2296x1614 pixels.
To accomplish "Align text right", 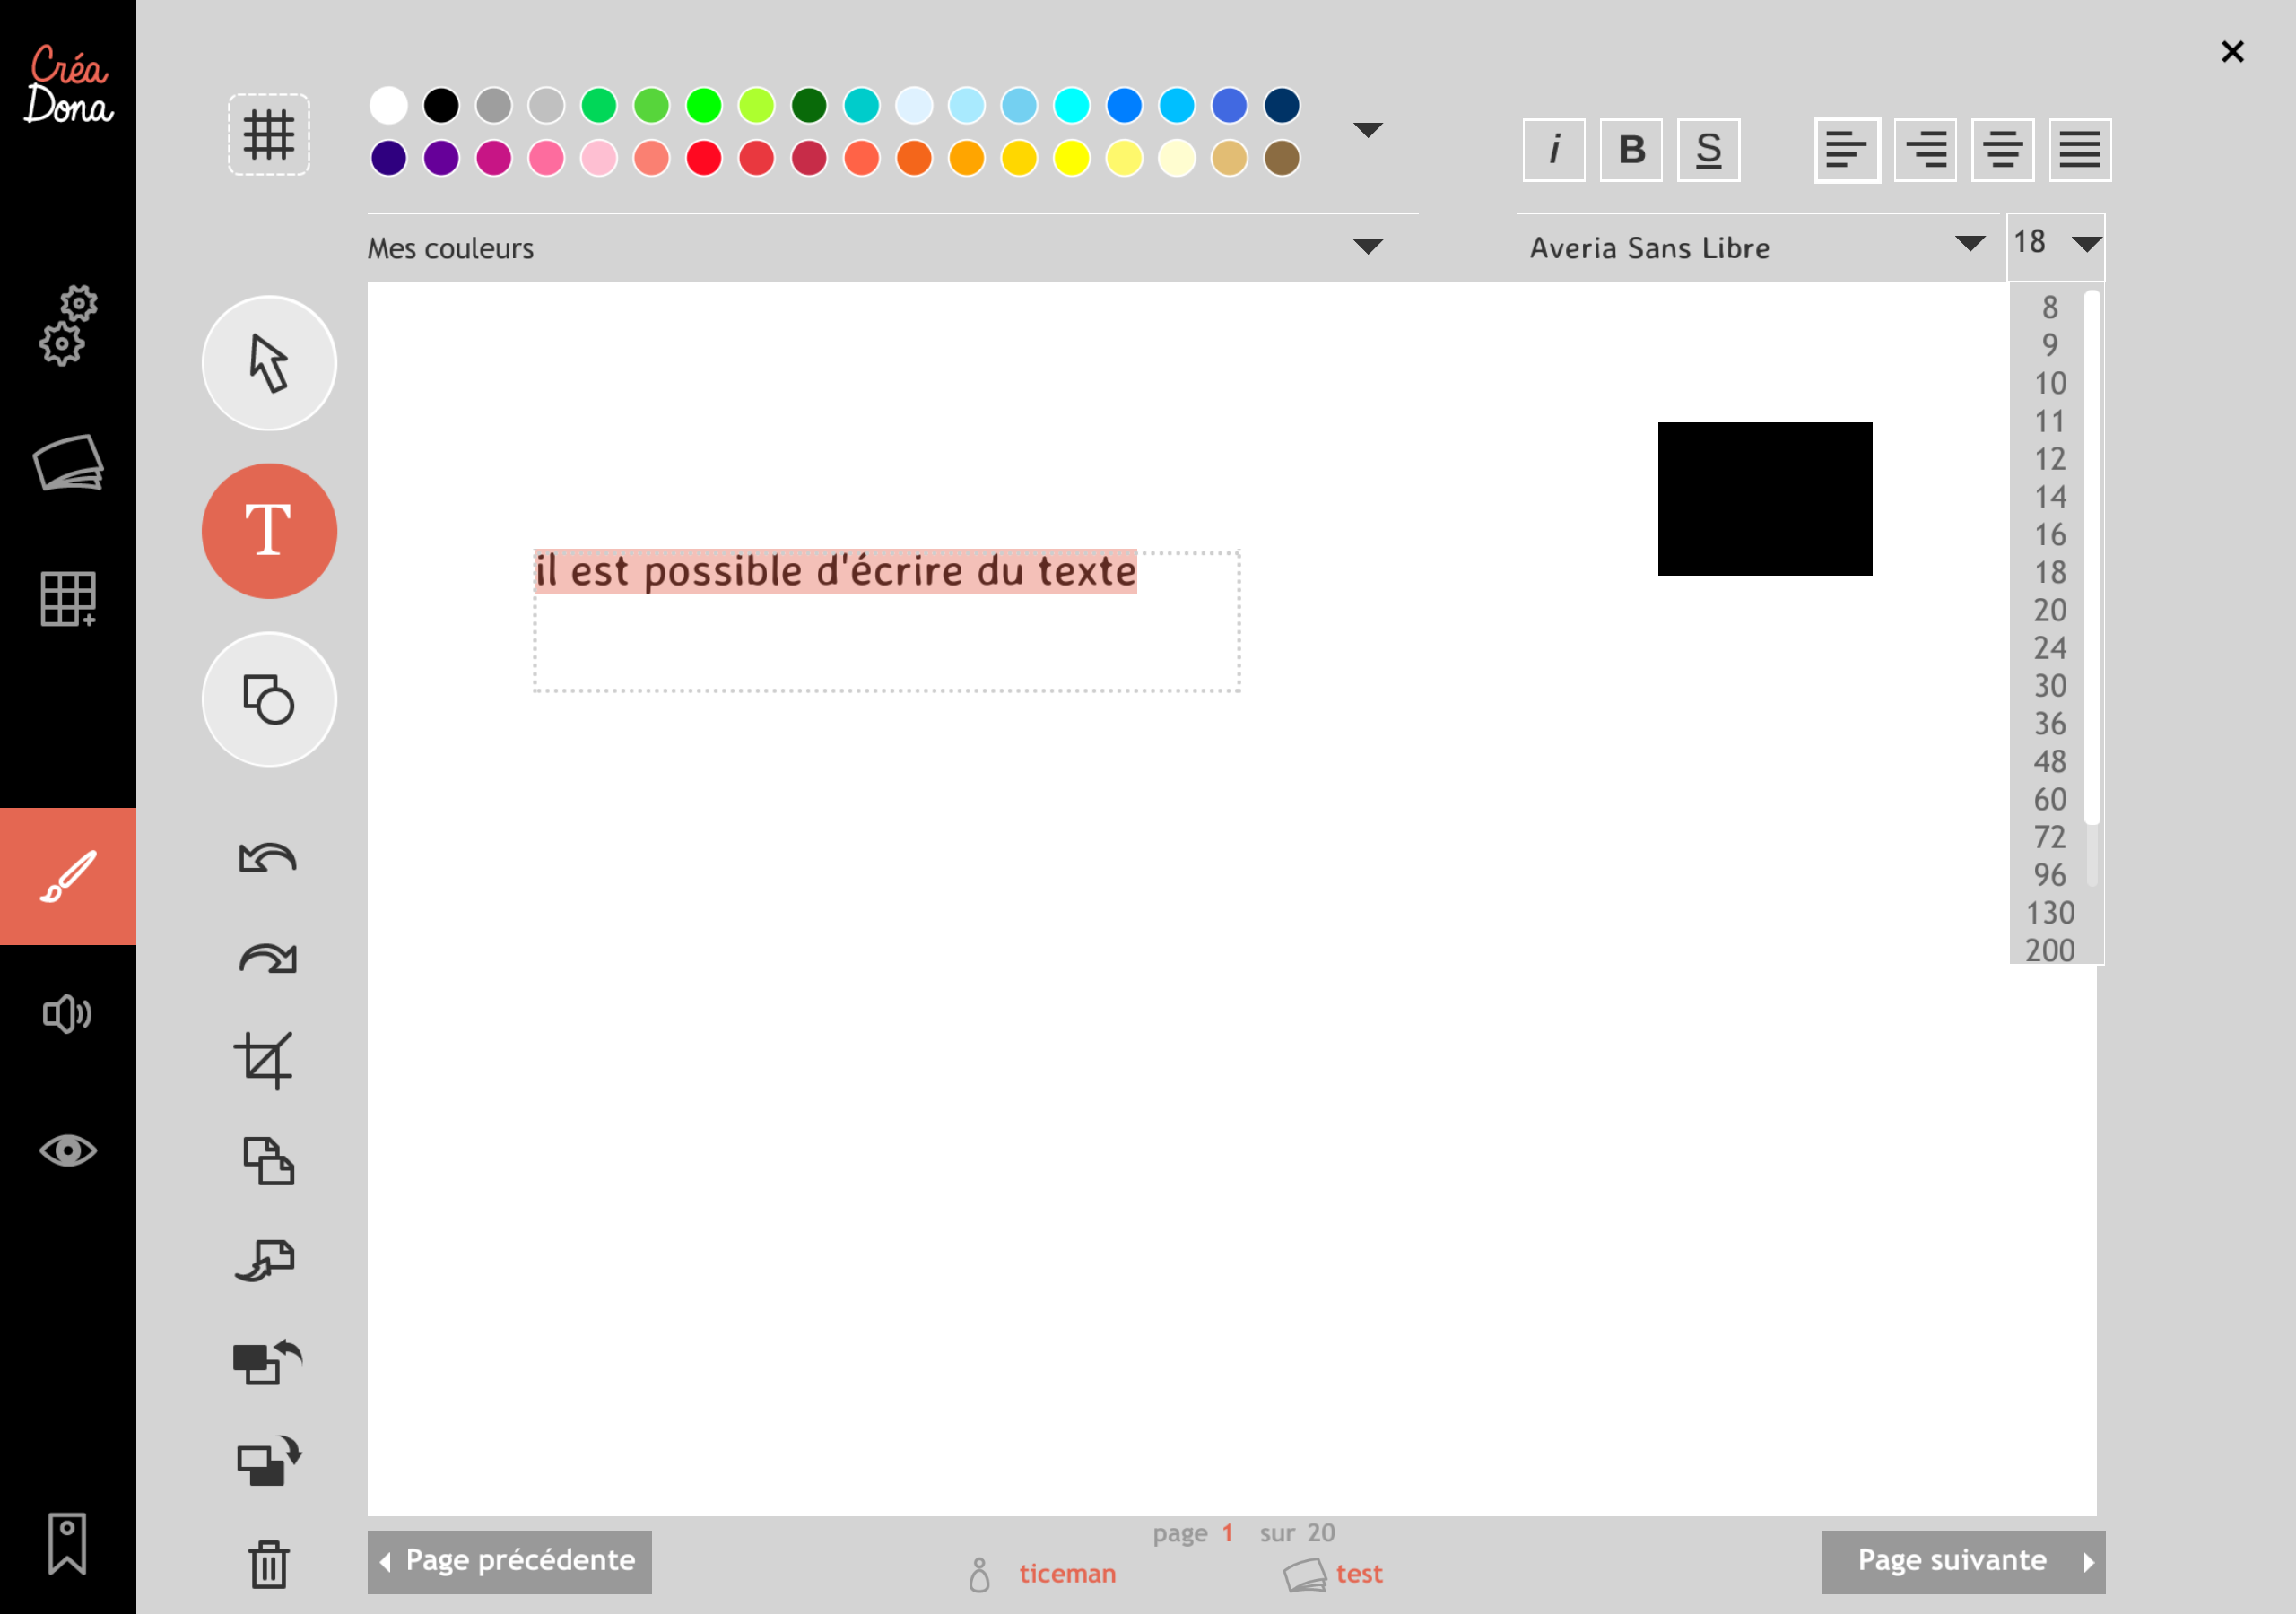I will pos(1925,150).
